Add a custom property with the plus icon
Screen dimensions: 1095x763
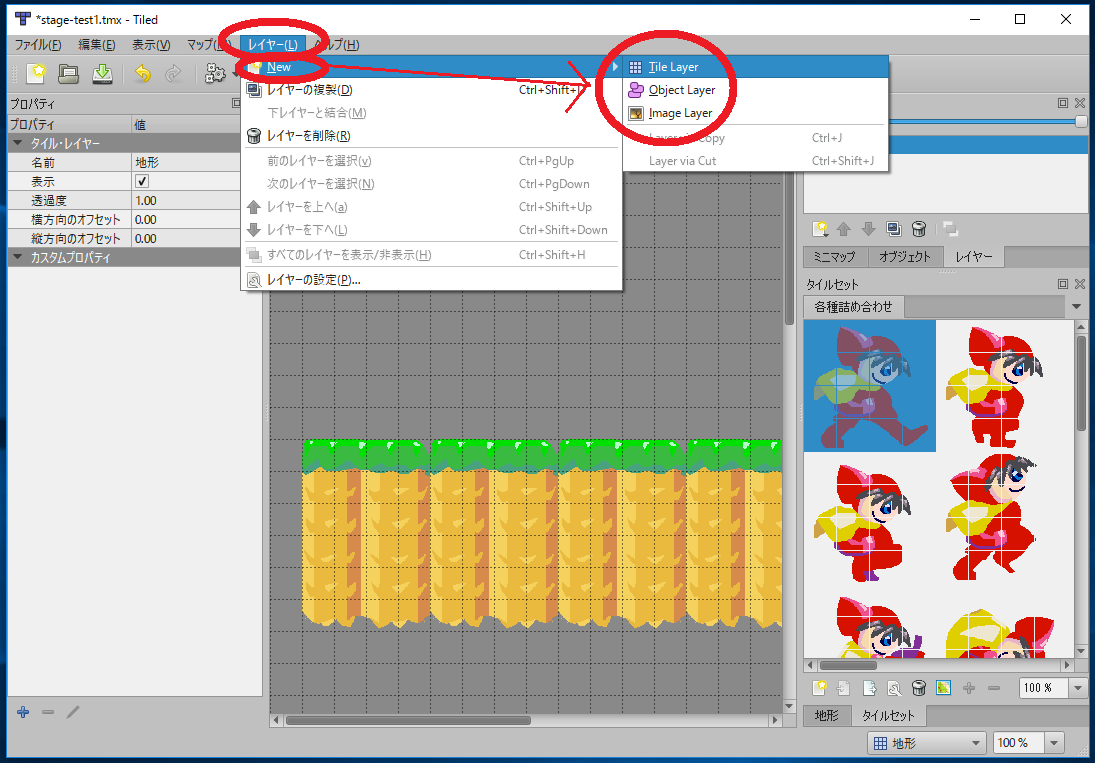point(22,712)
